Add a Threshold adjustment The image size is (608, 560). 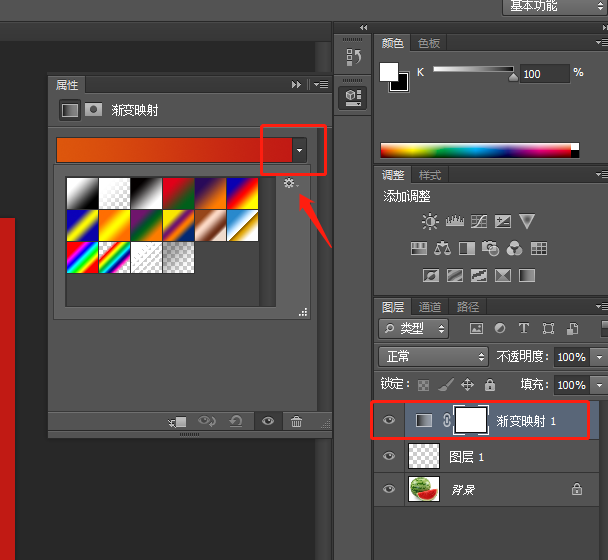coord(479,276)
